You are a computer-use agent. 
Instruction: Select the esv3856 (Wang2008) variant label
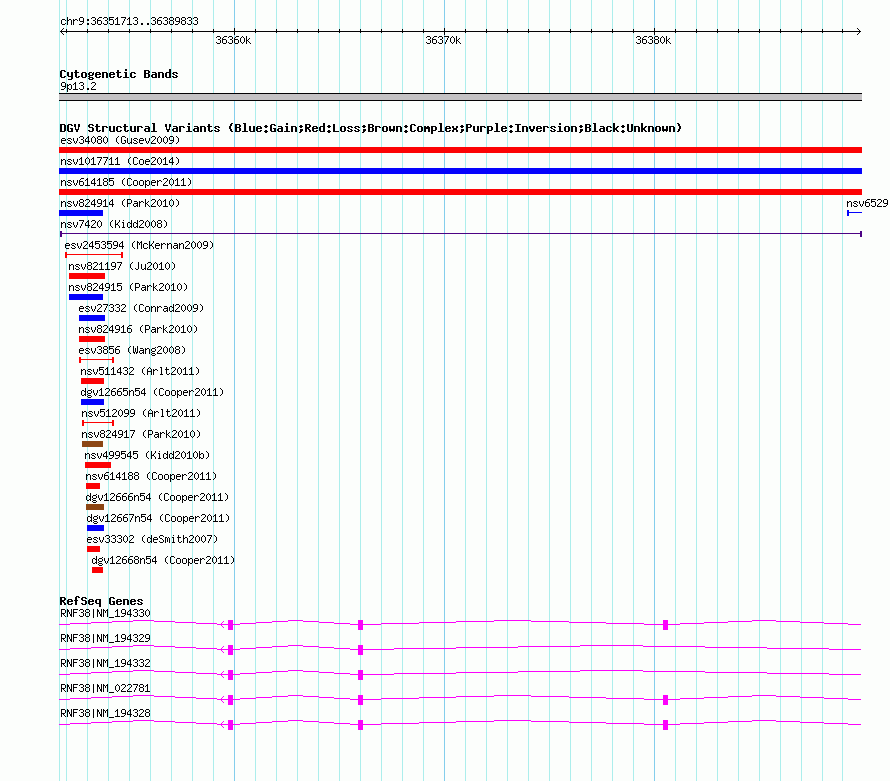pos(132,350)
